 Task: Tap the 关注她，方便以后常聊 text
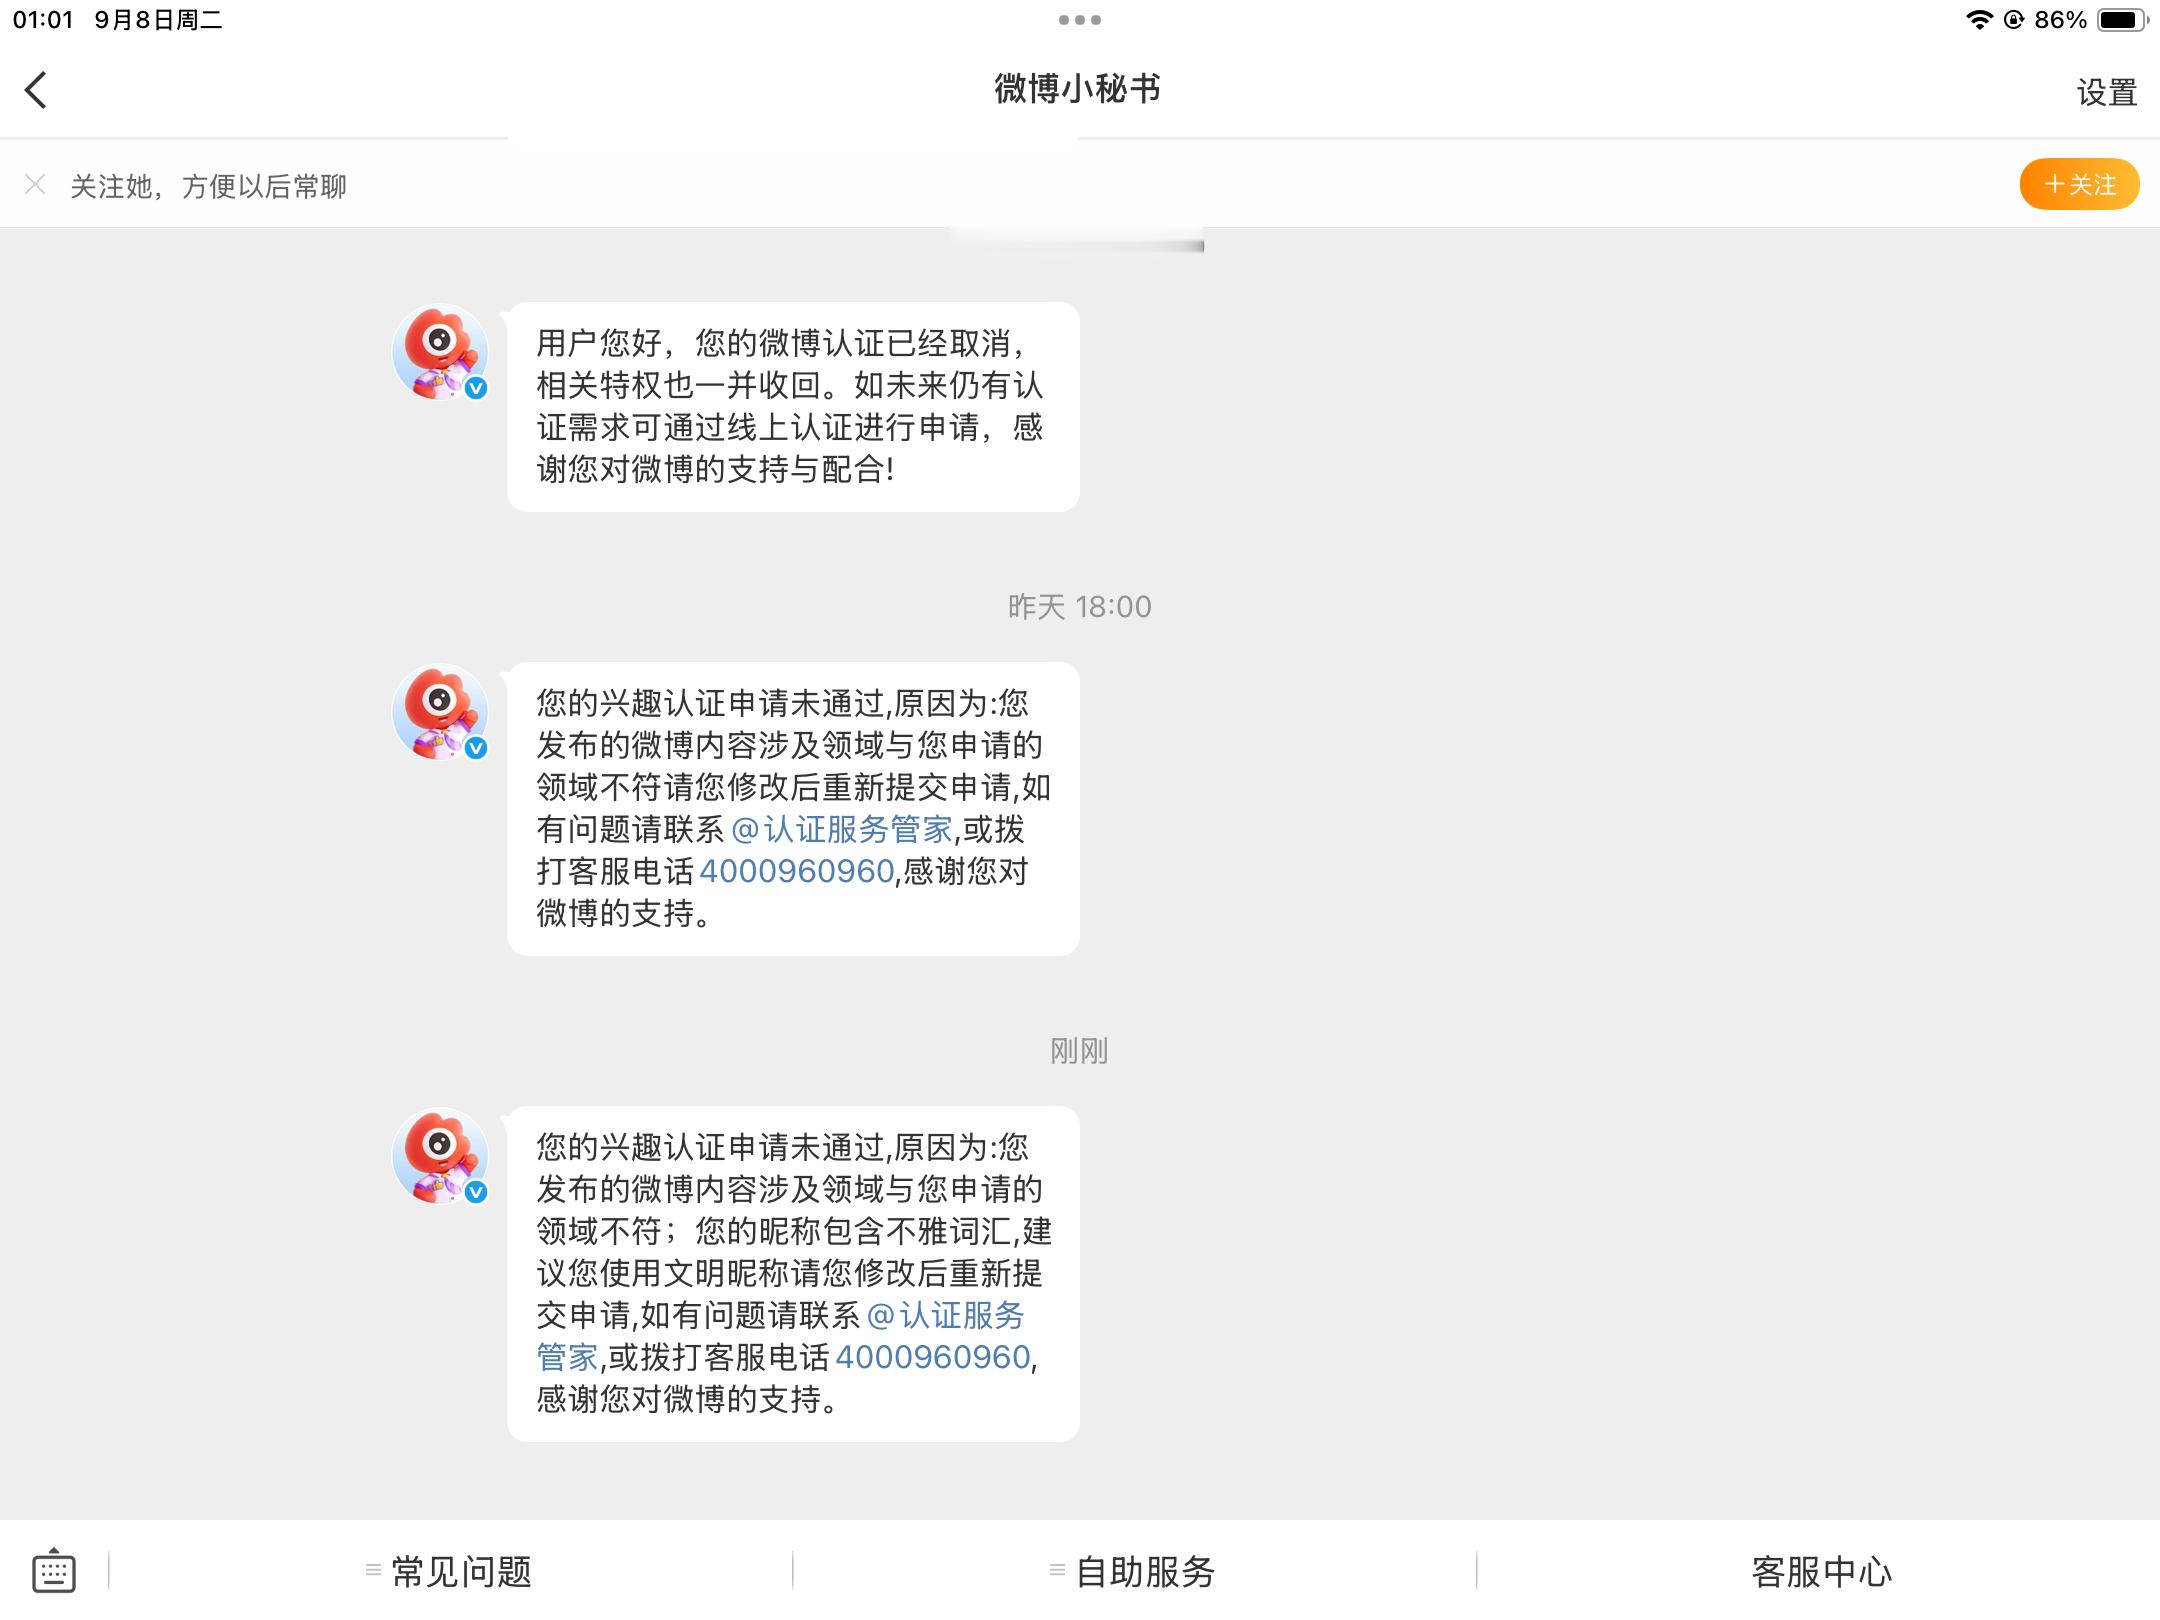coord(208,186)
